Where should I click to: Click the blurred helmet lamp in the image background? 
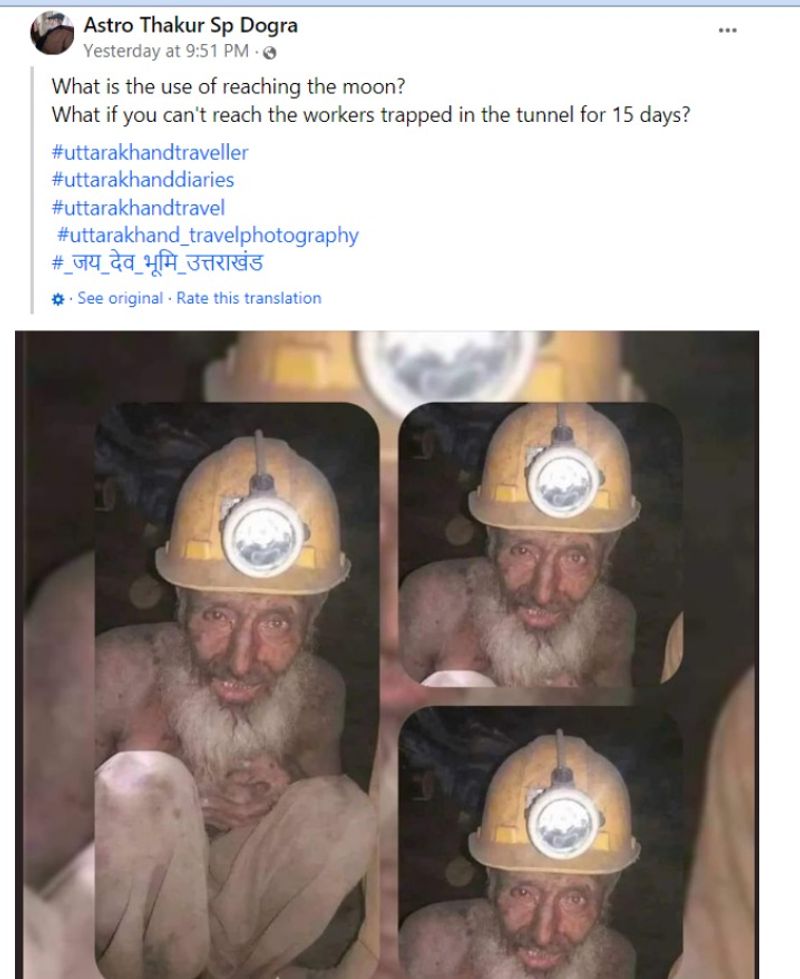click(447, 368)
